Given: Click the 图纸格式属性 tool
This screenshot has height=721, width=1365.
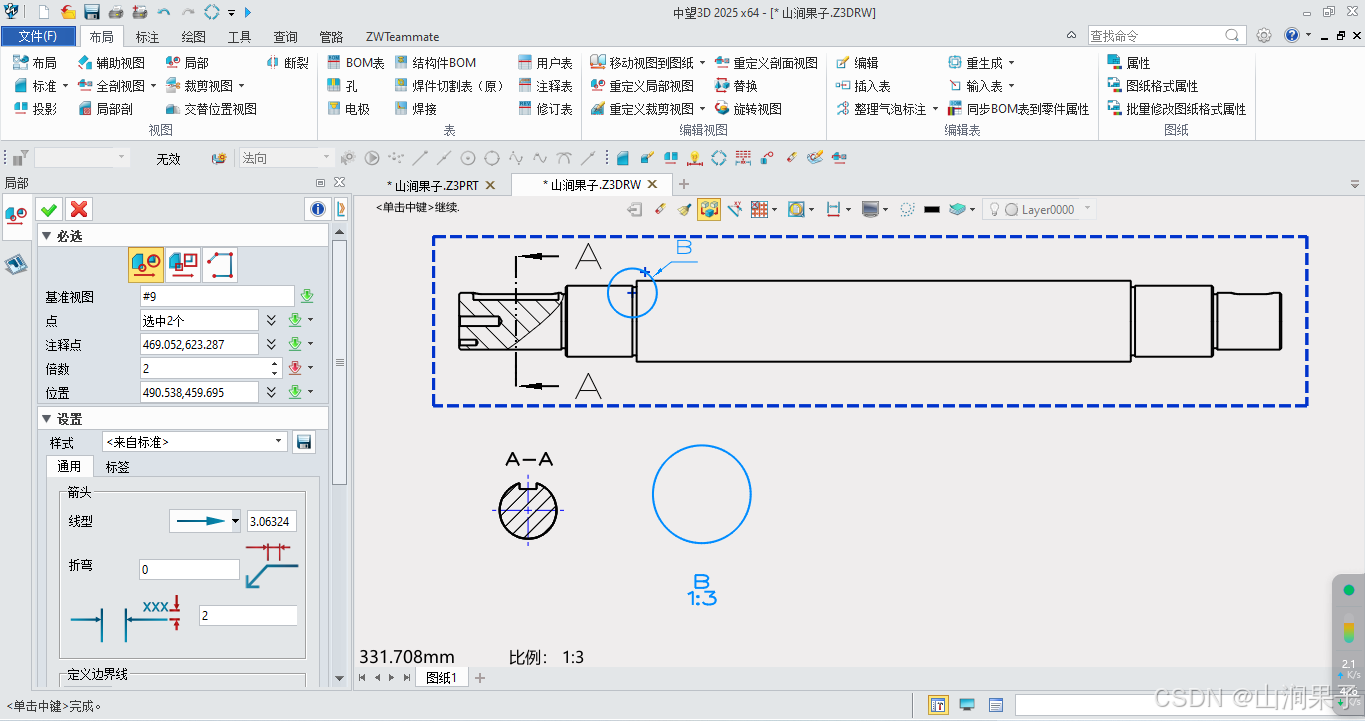Looking at the screenshot, I should click(1153, 86).
